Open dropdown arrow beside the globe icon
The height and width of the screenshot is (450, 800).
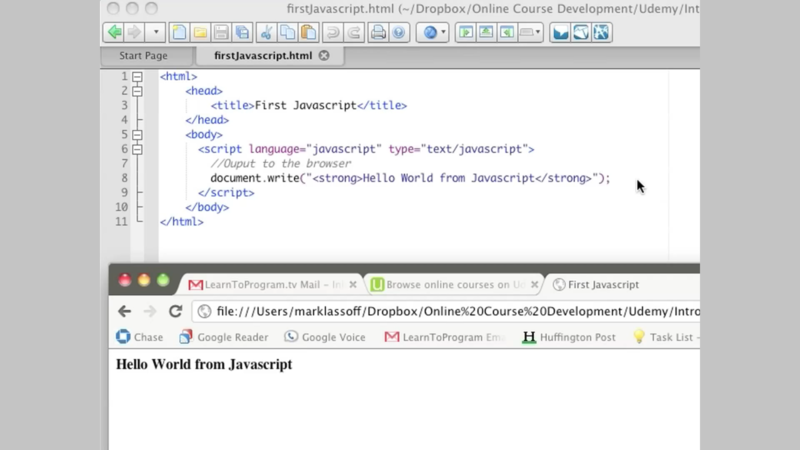[x=443, y=32]
